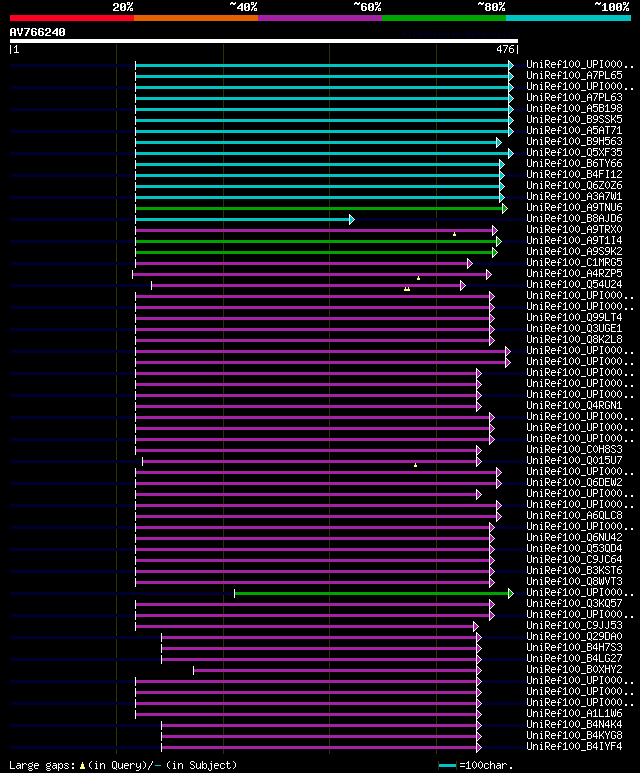The image size is (640, 773).
Task: Select the UniRef100_B9SSK5 label
Action: pyautogui.click(x=574, y=119)
